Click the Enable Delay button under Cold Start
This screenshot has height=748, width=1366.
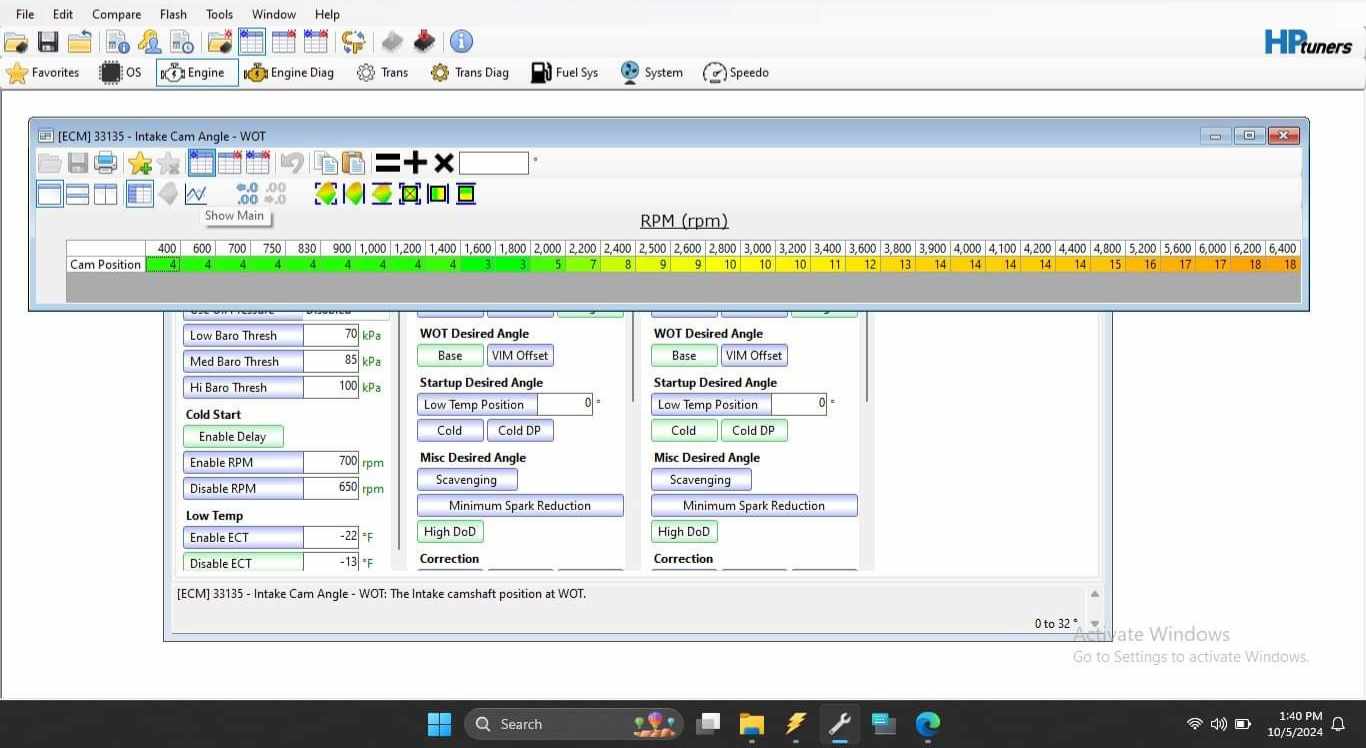[233, 436]
